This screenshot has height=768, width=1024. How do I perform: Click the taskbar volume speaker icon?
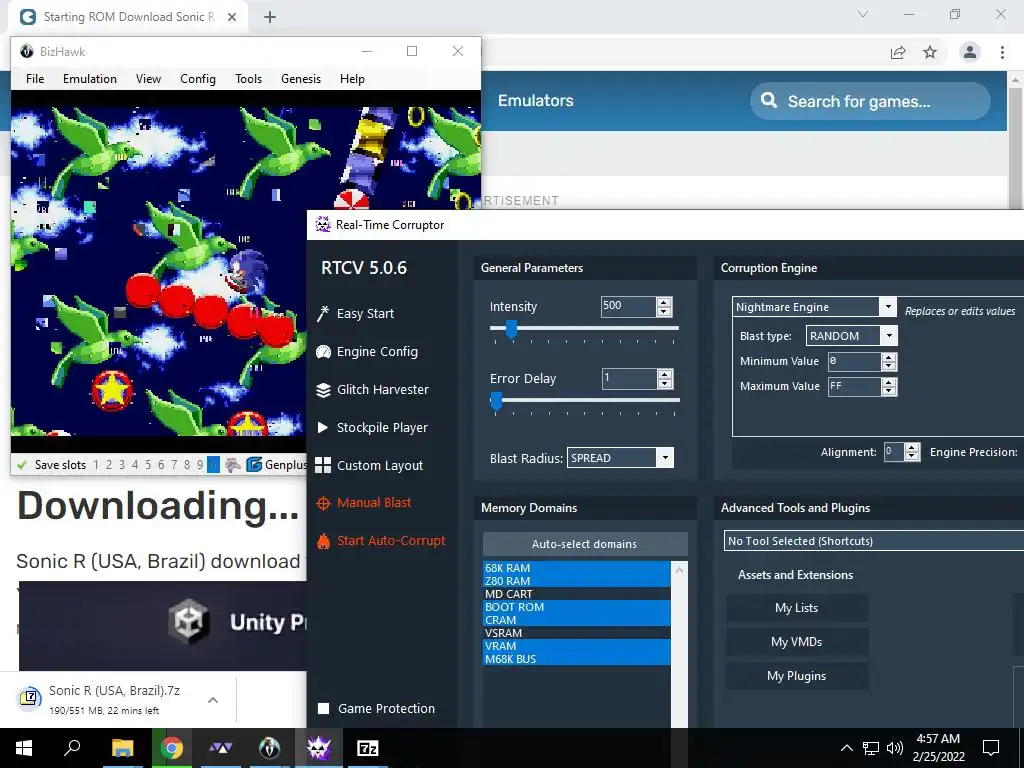point(895,748)
